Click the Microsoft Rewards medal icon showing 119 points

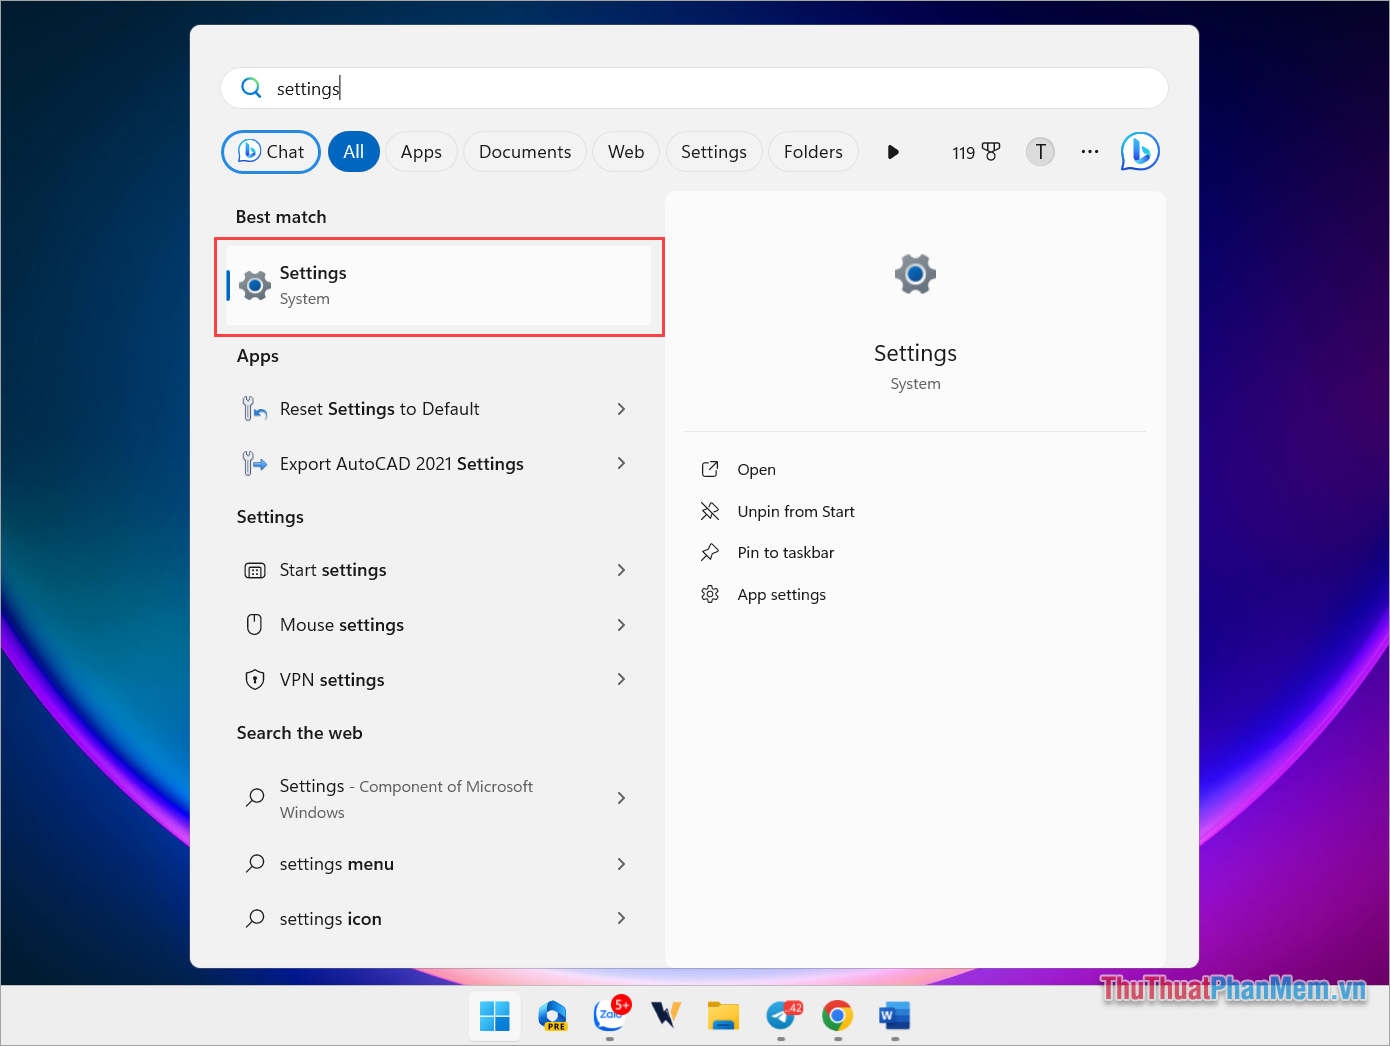[975, 151]
